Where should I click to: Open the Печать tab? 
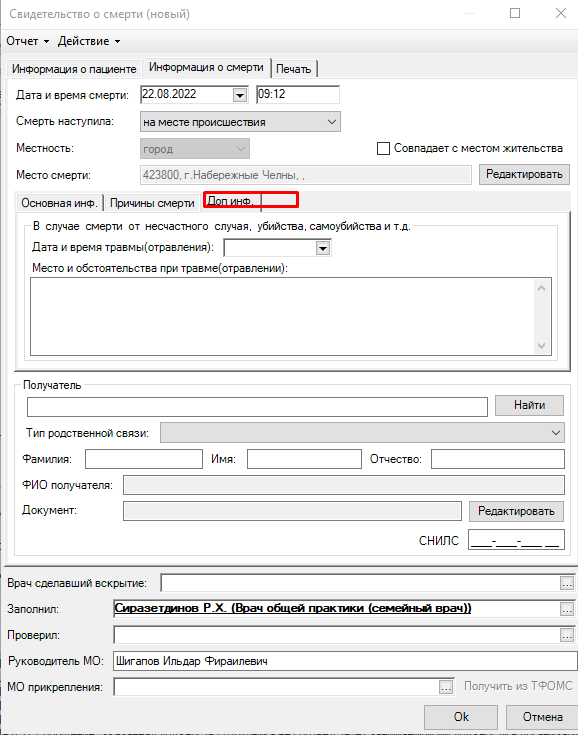(x=293, y=69)
